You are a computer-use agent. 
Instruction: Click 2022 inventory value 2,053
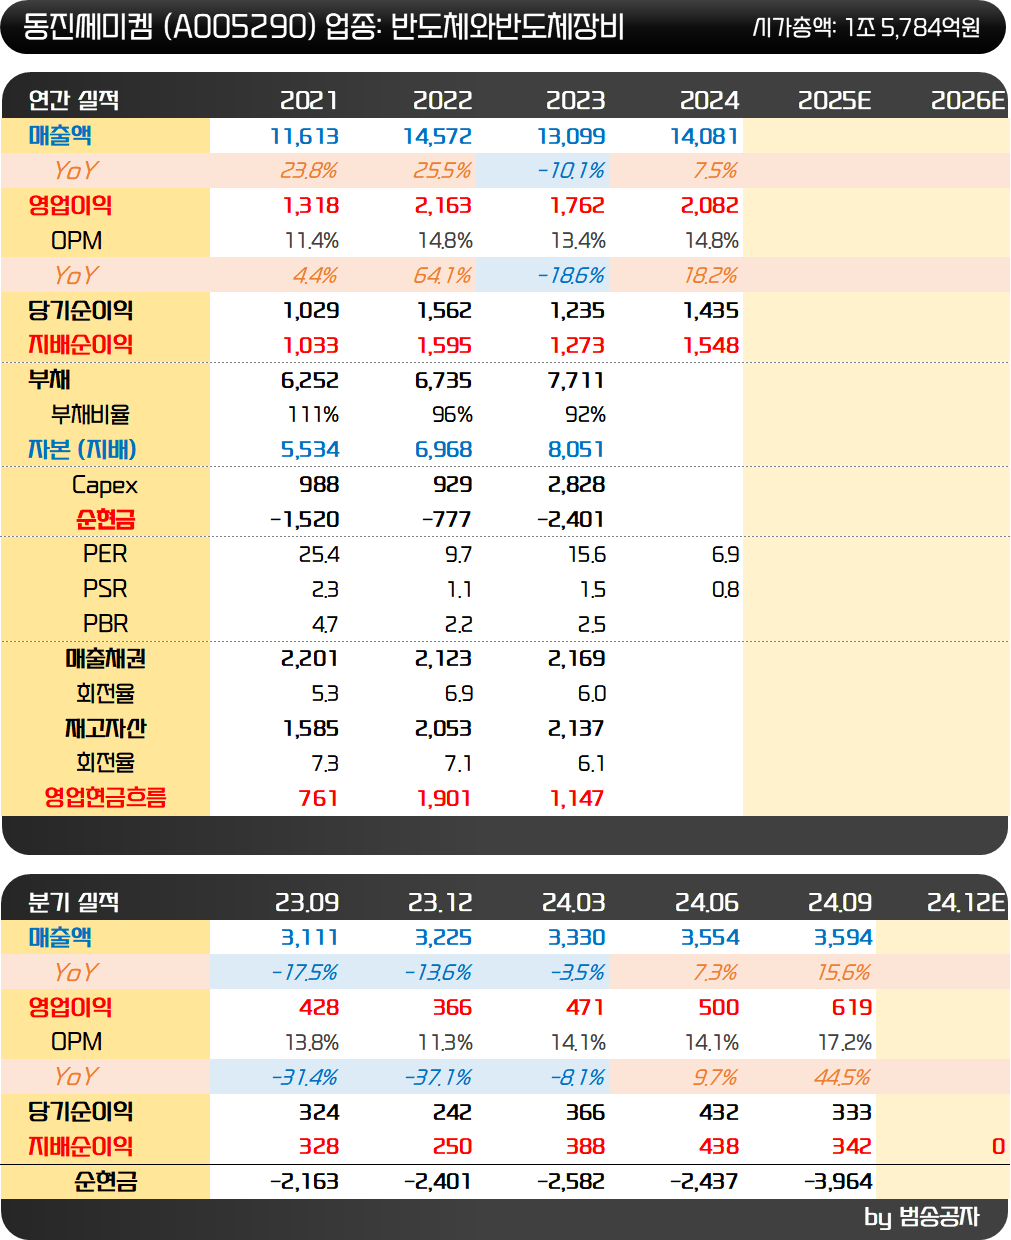(x=444, y=728)
